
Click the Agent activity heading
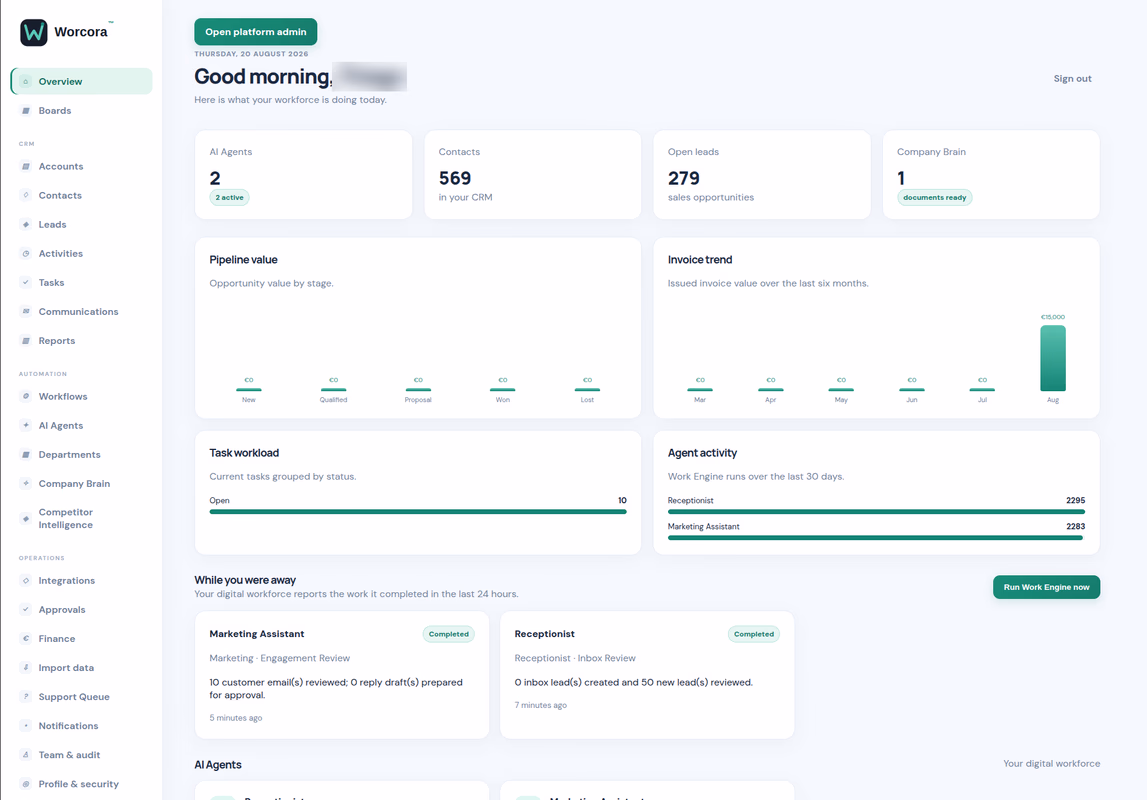point(702,453)
